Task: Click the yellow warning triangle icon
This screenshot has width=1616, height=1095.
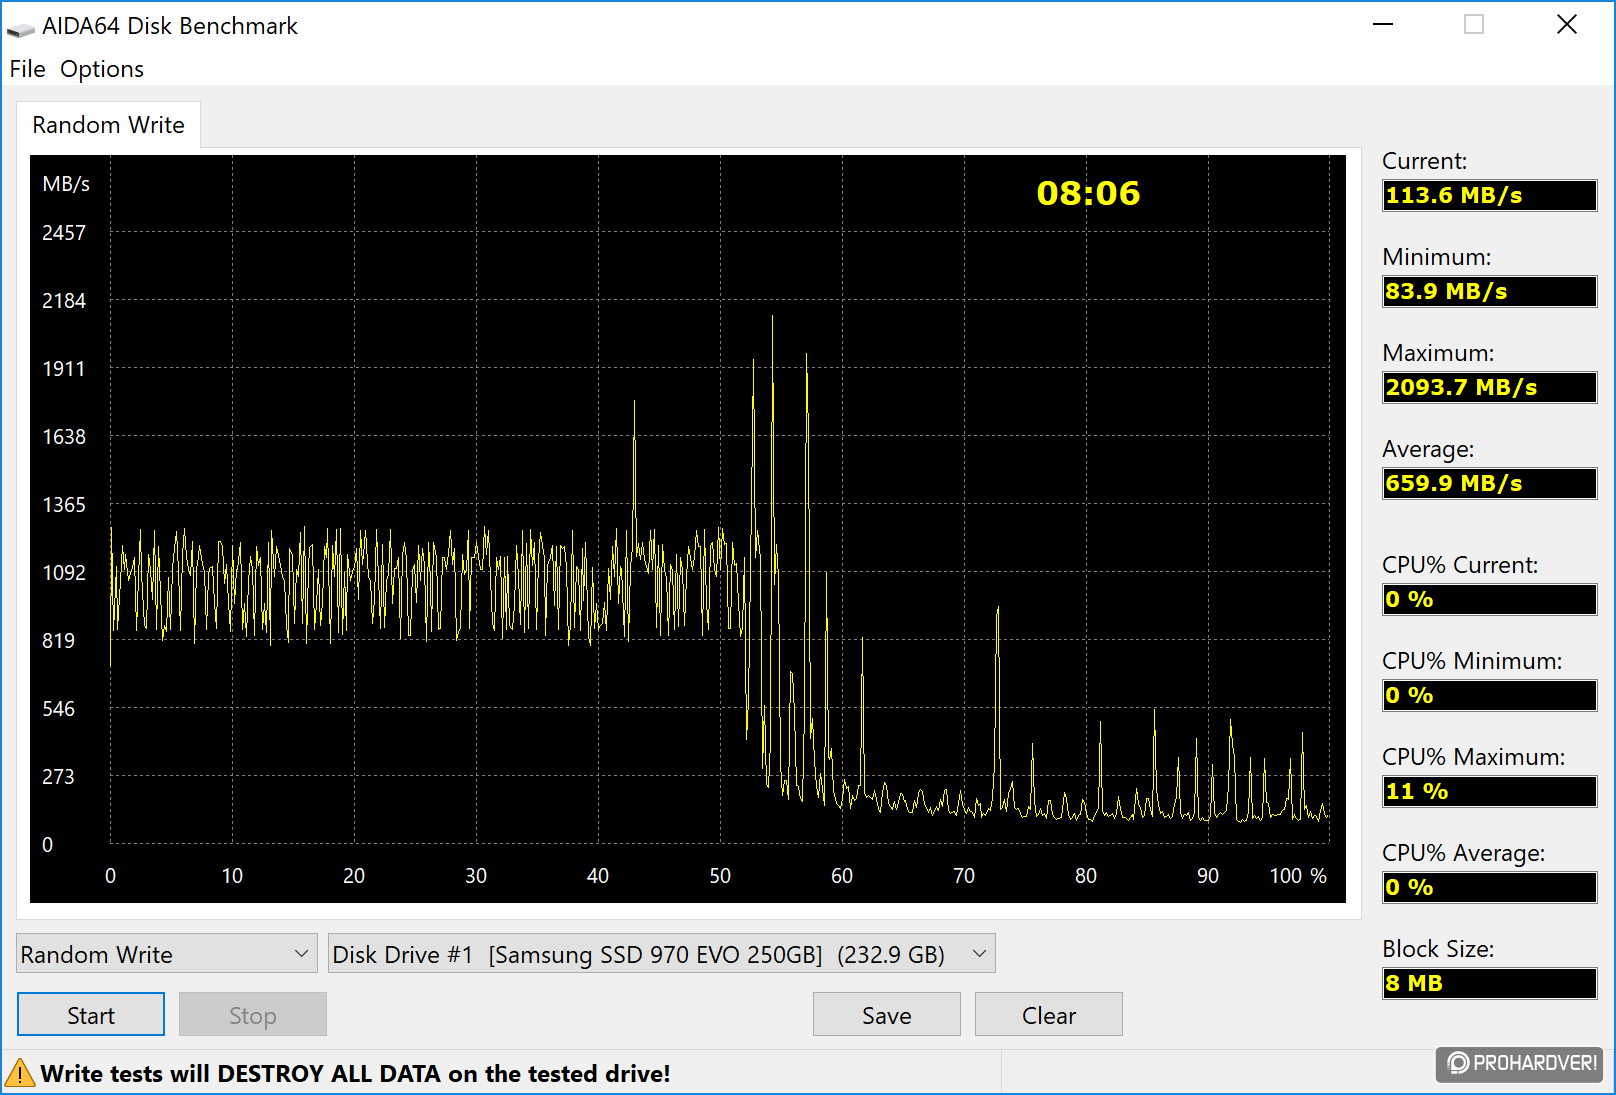Action: [20, 1073]
